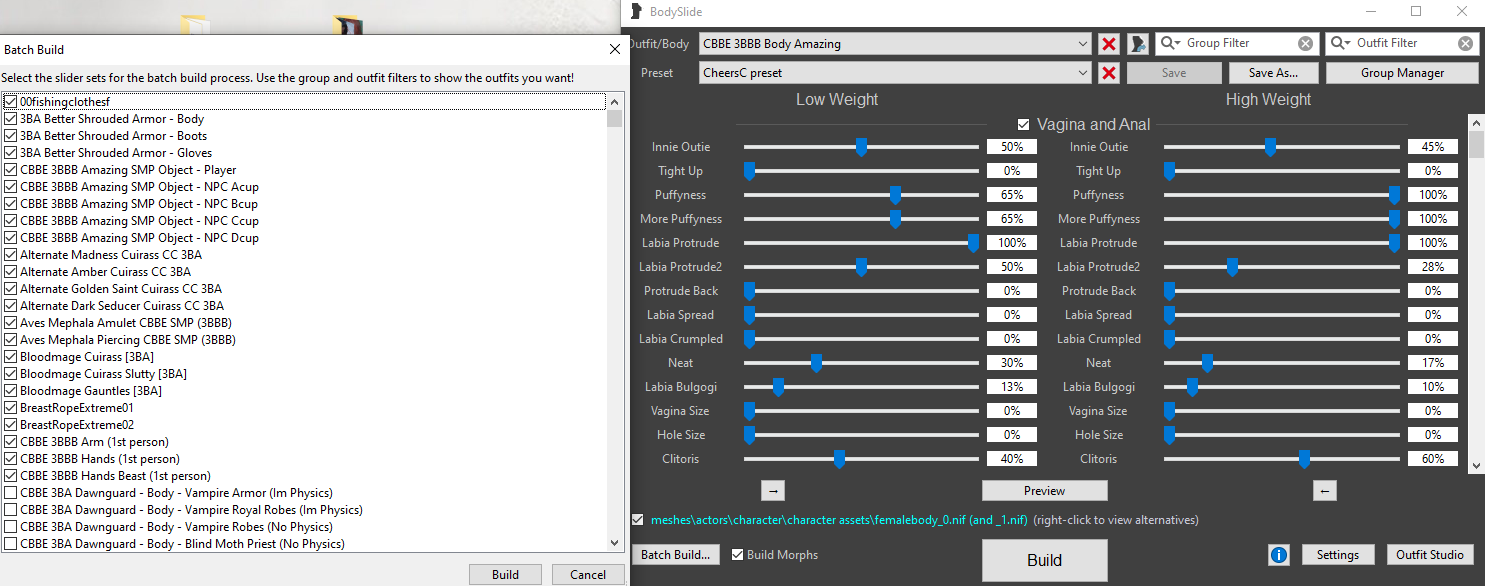The width and height of the screenshot is (1485, 586).
Task: Click the red X beside the Preset dropdown
Action: pos(1108,73)
